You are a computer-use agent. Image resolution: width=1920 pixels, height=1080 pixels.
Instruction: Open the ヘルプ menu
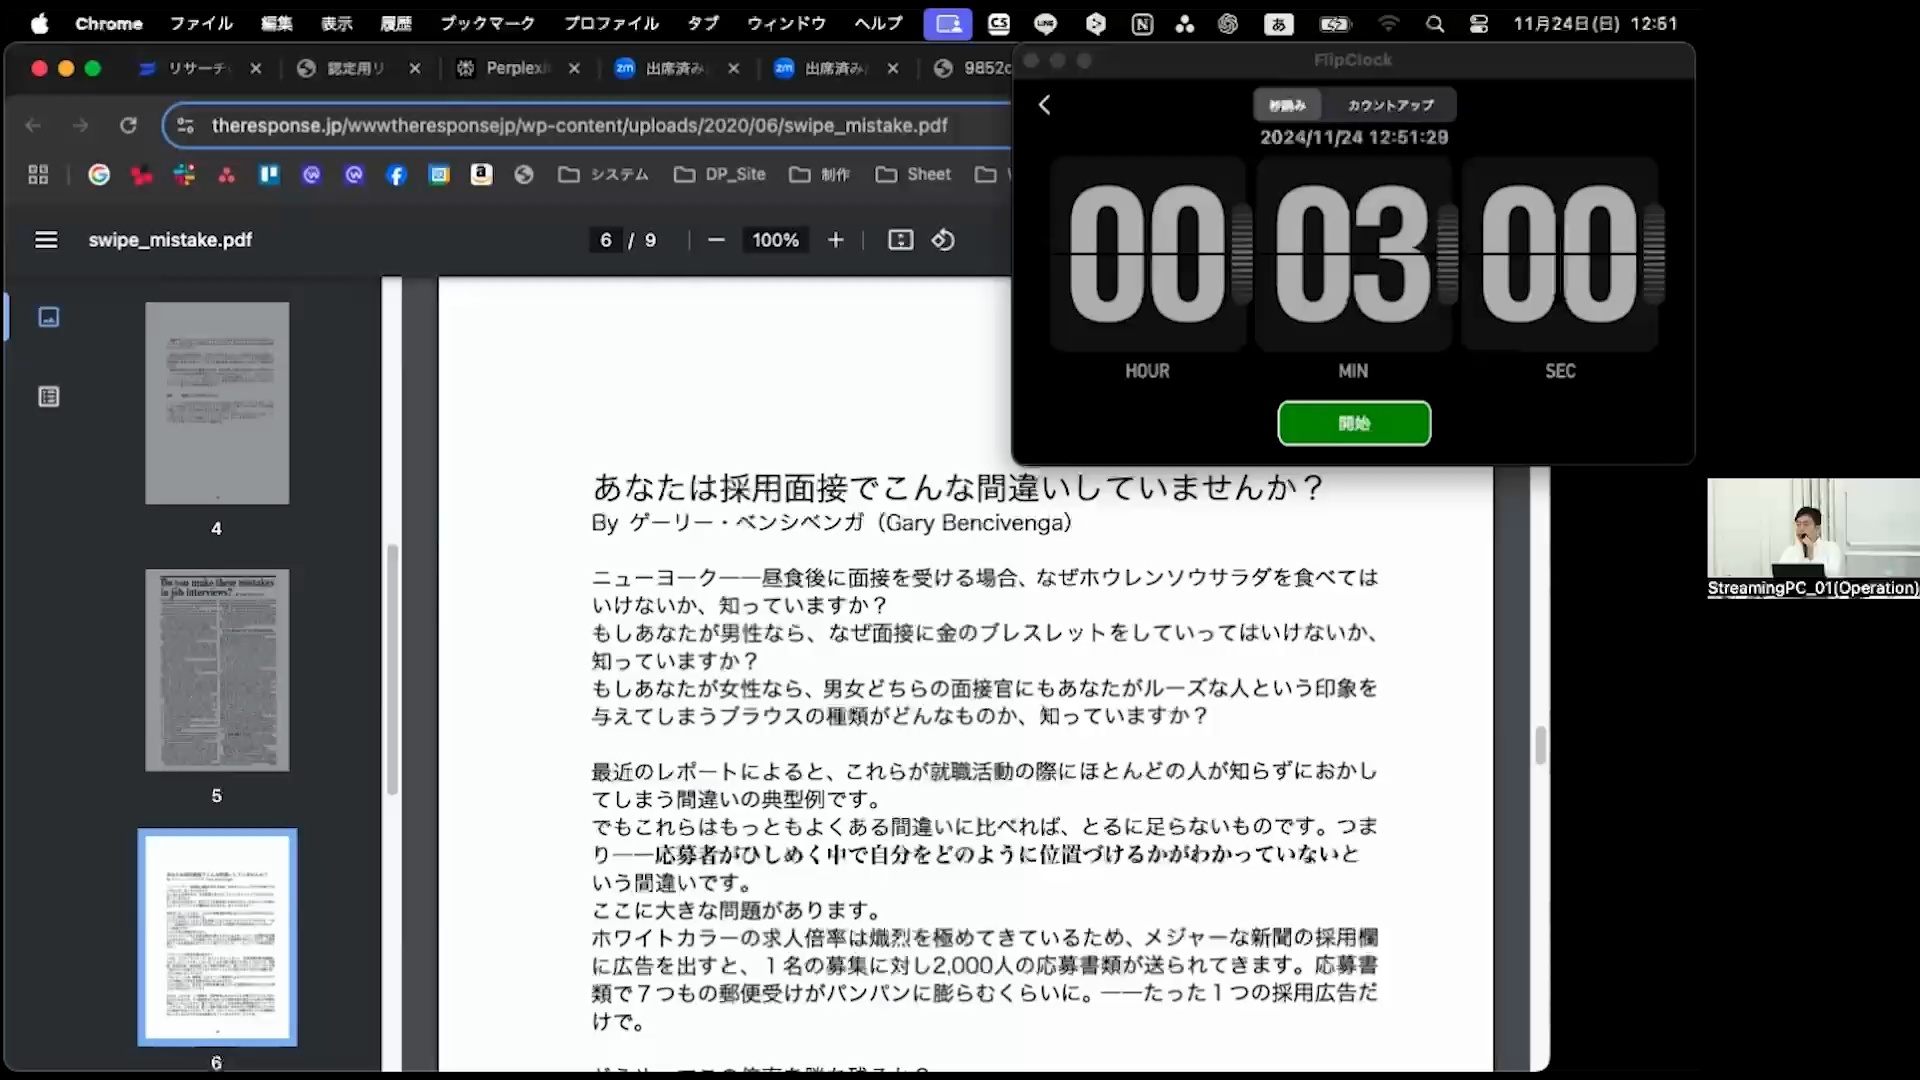tap(879, 23)
